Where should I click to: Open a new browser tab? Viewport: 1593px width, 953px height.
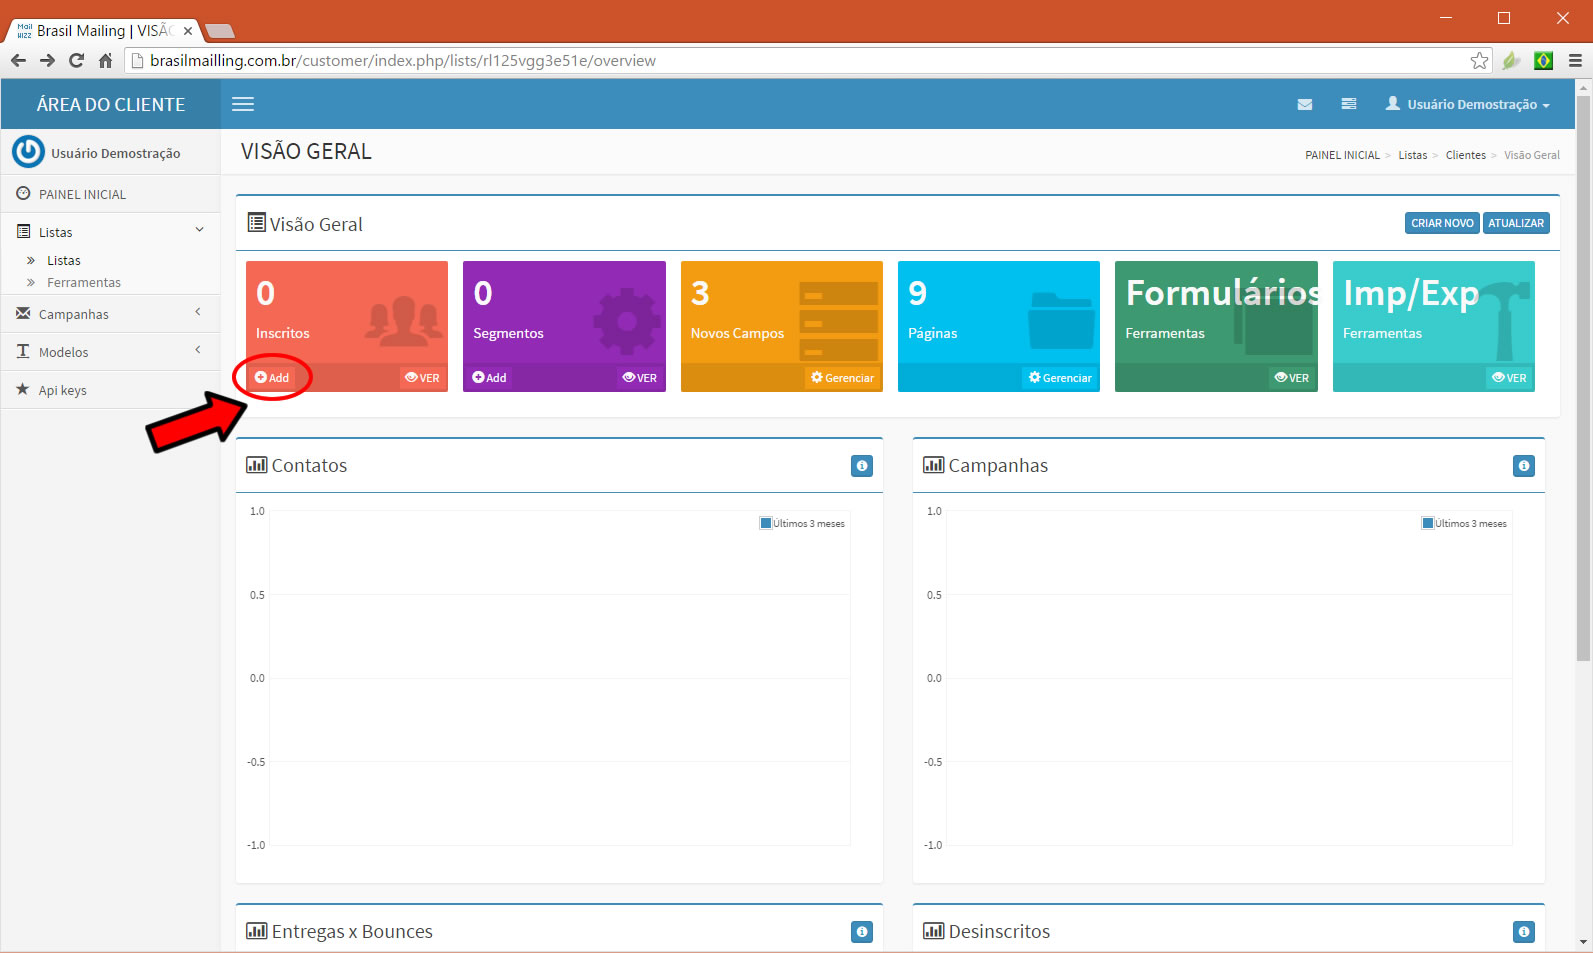click(219, 31)
